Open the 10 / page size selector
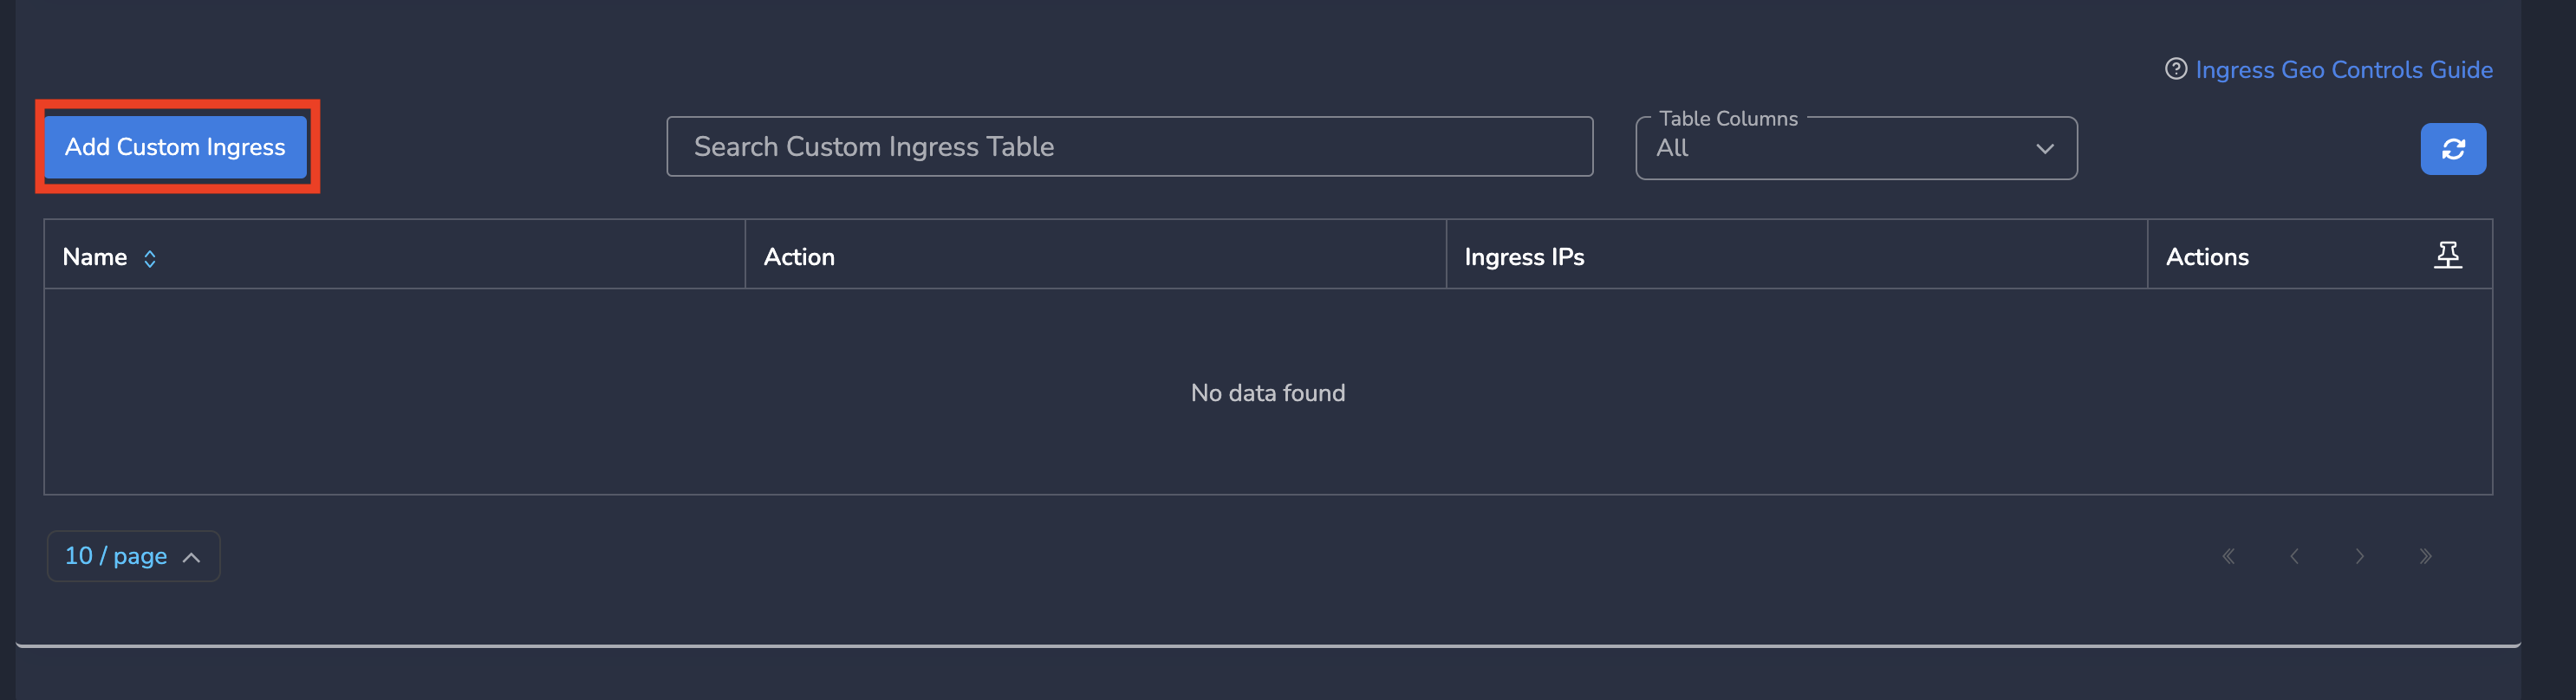The image size is (2576, 700). (x=133, y=556)
